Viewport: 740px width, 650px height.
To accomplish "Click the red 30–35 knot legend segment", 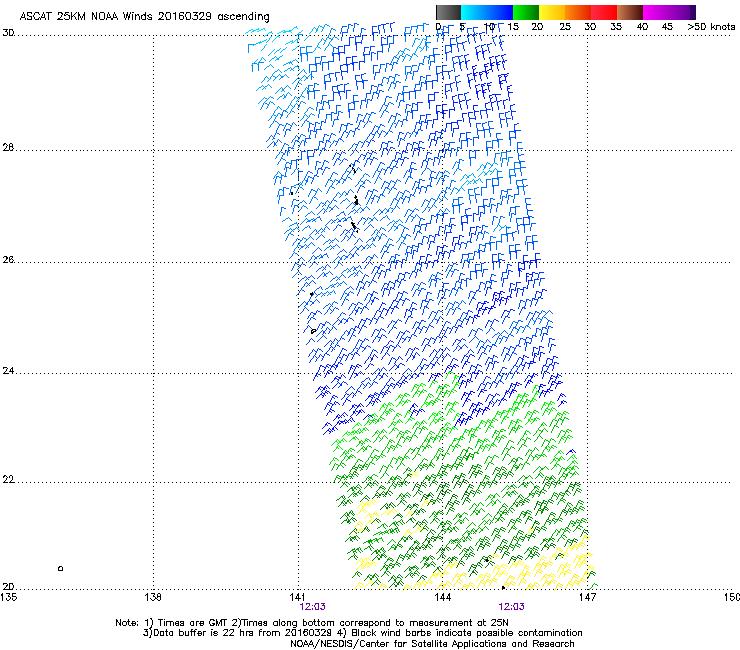I will point(604,12).
